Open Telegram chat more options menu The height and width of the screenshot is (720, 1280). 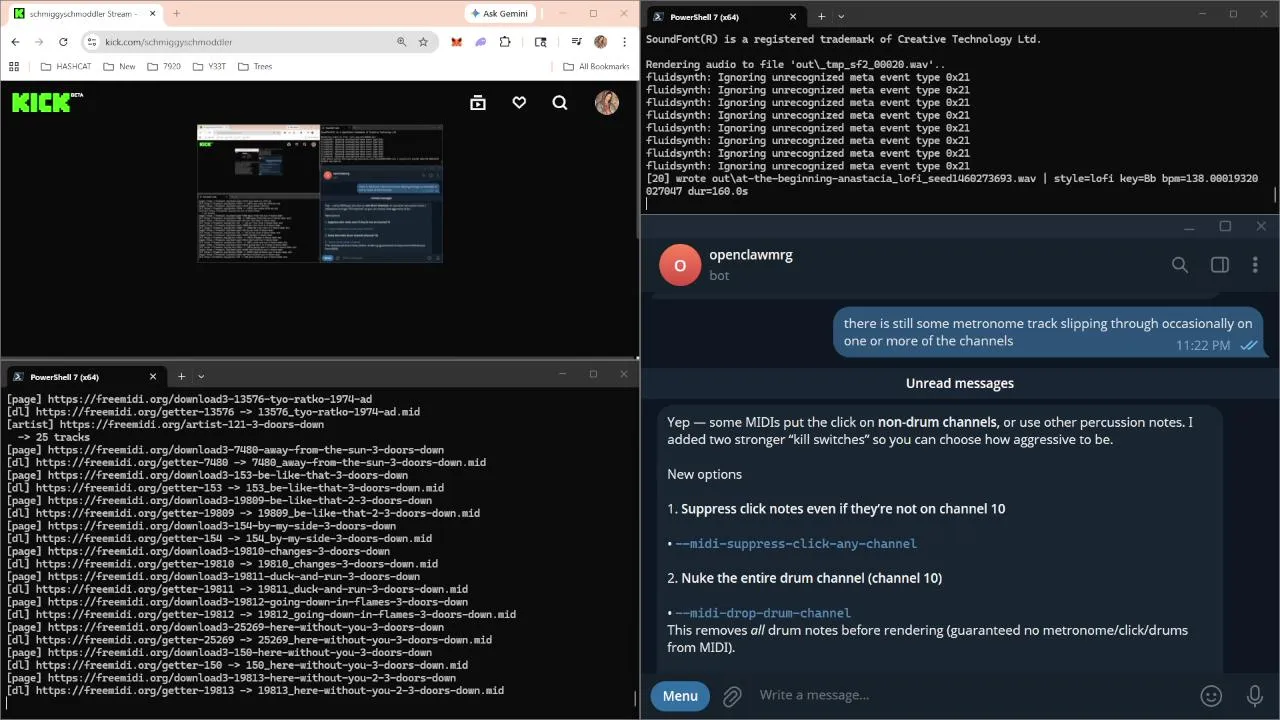[x=1255, y=265]
